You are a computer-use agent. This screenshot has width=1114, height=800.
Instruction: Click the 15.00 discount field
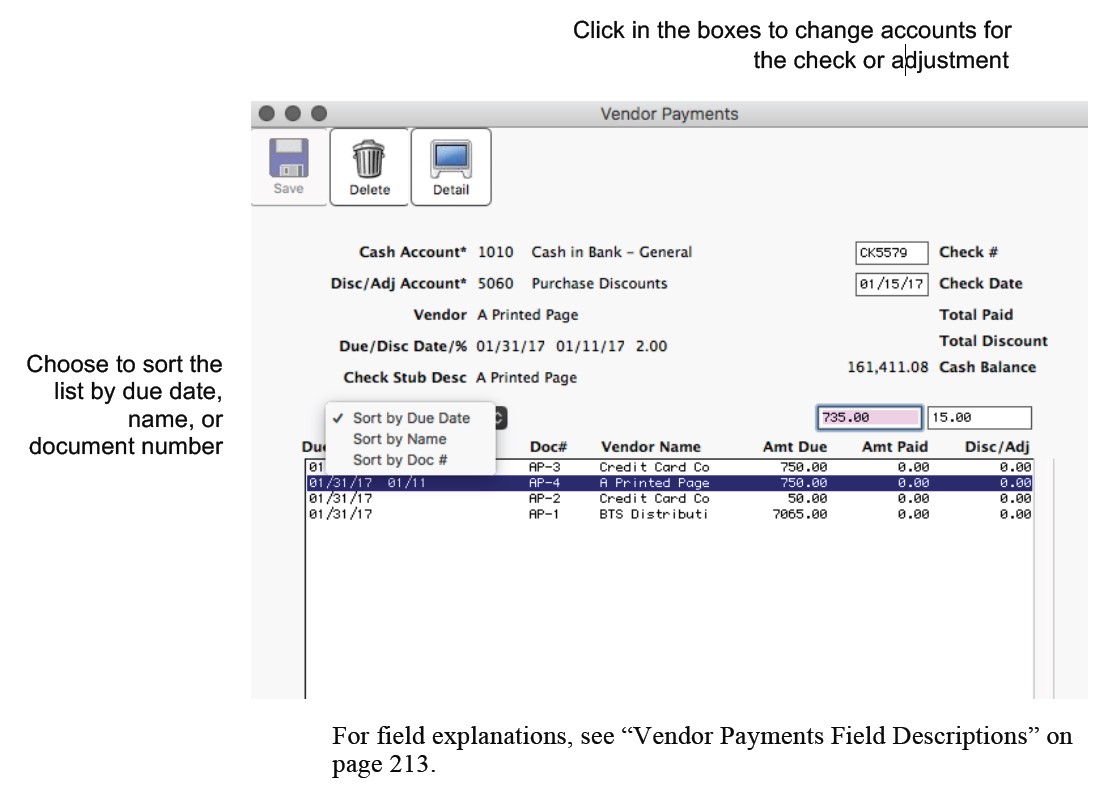click(979, 418)
